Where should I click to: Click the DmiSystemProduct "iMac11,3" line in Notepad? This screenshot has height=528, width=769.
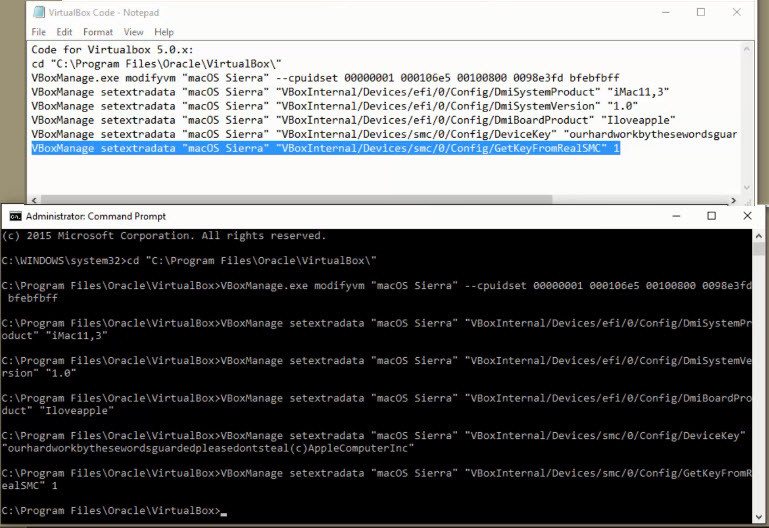click(x=350, y=92)
